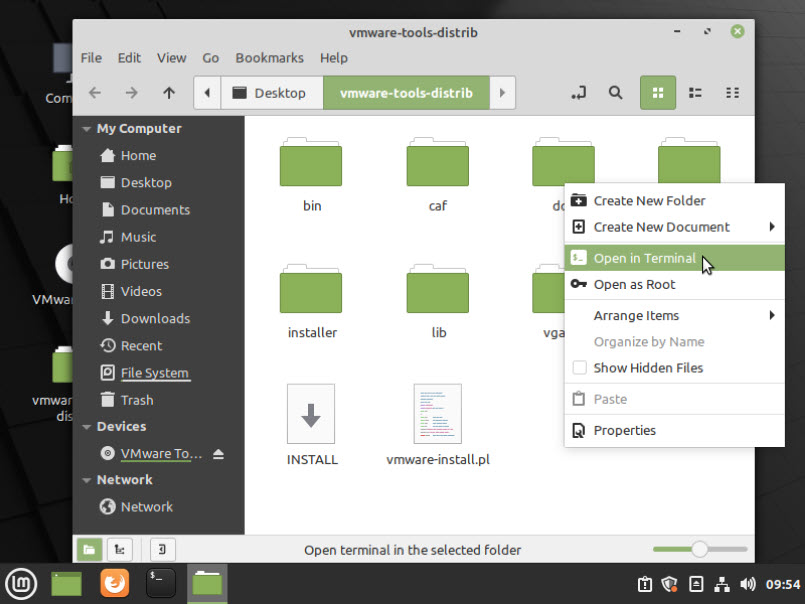Screen dimensions: 805x604
Task: Go up to the parent folder
Action: point(169,93)
